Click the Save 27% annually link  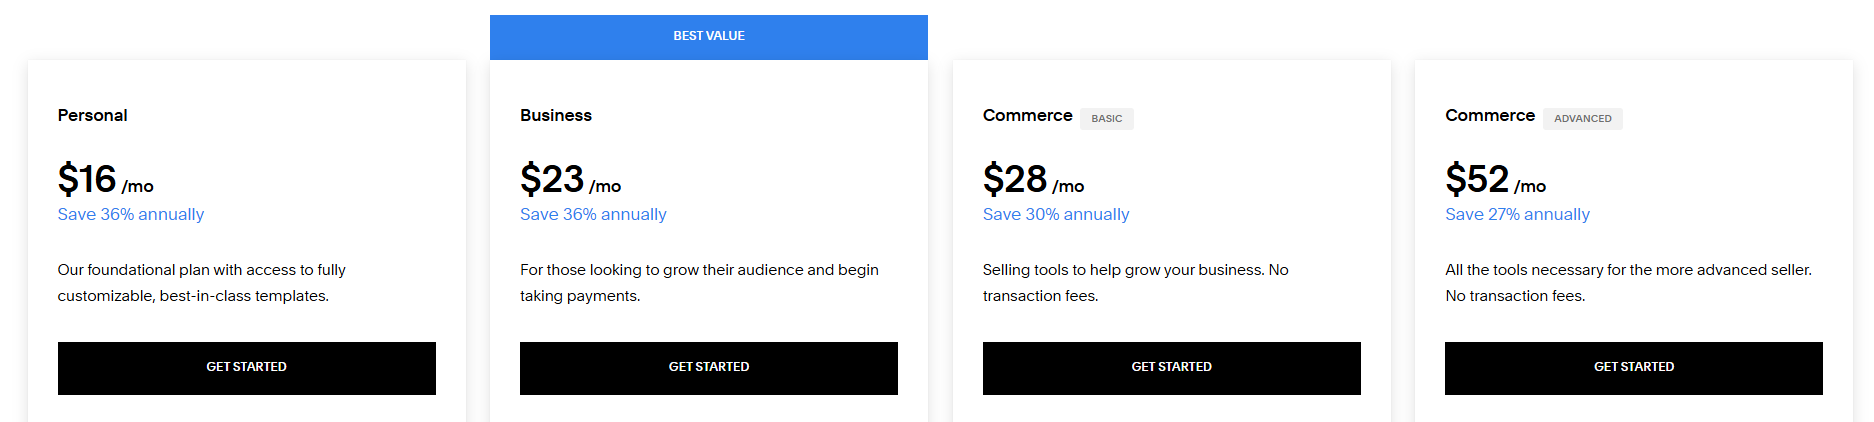click(x=1517, y=214)
